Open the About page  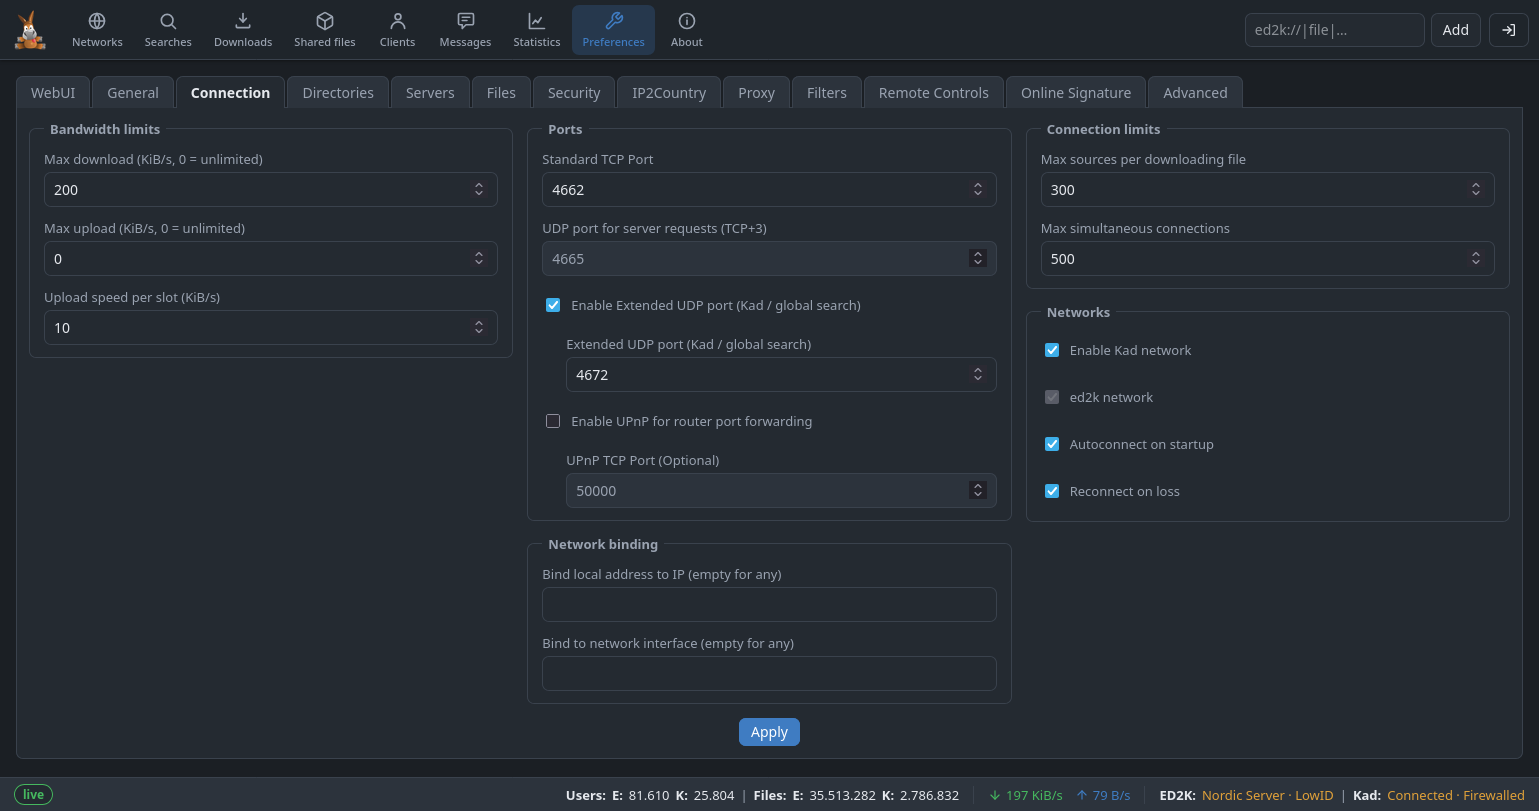coord(687,30)
